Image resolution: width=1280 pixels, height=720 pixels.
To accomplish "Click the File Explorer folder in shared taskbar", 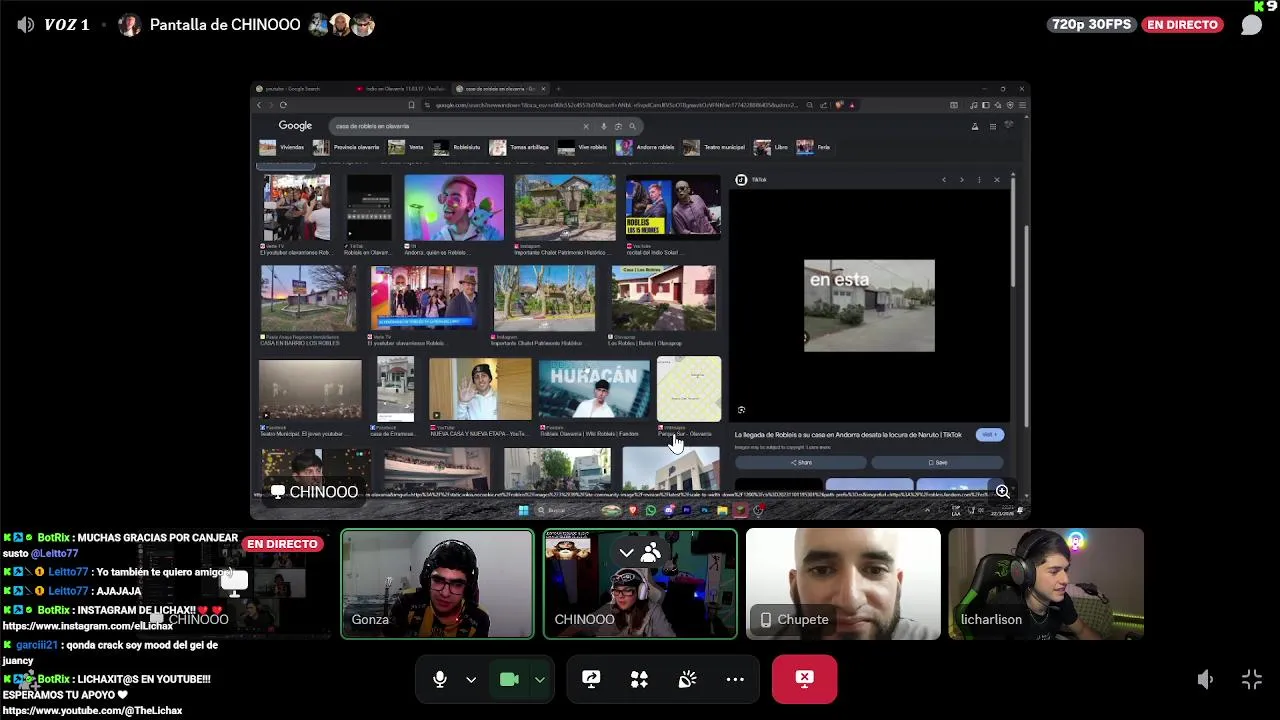I will [722, 510].
